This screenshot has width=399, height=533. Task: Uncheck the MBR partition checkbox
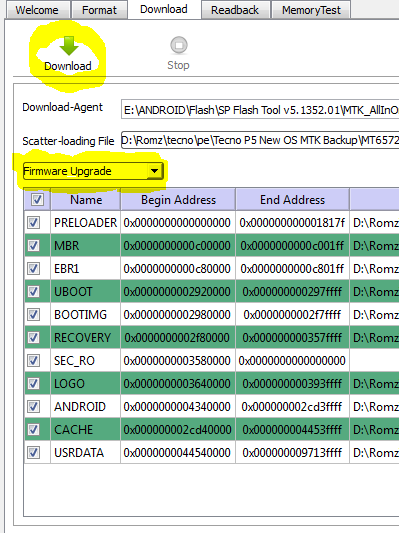coord(34,246)
